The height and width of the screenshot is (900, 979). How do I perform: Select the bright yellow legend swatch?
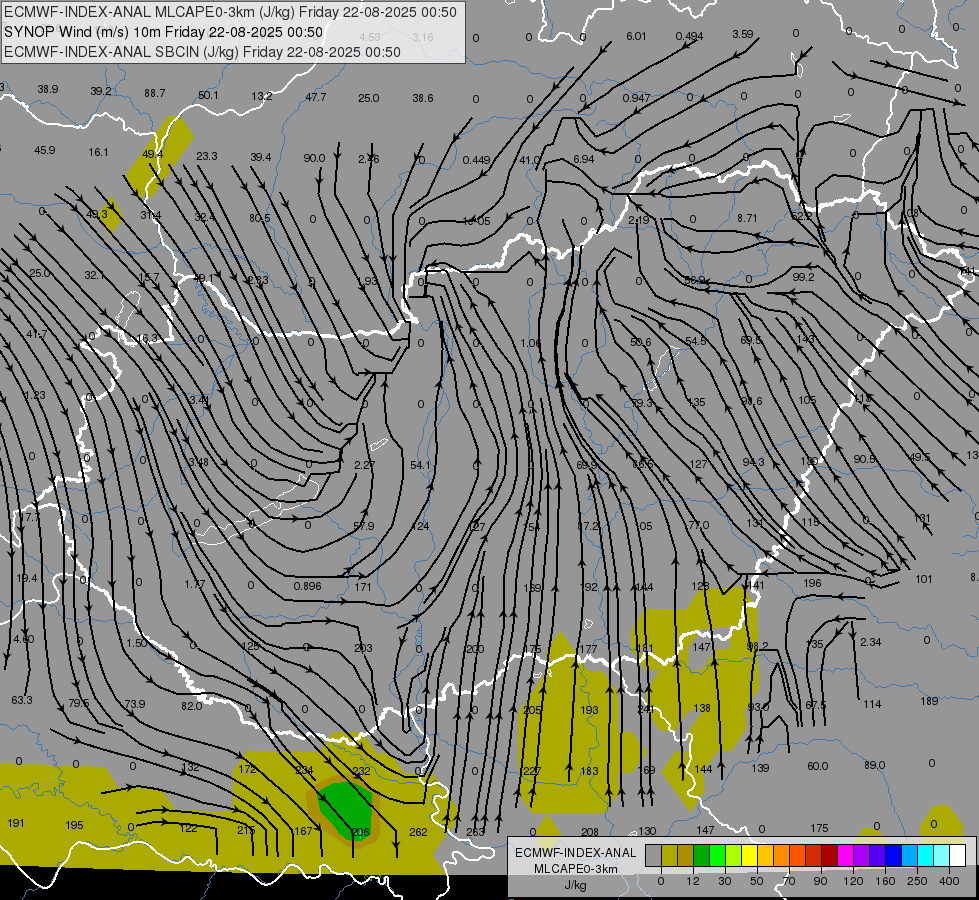(x=750, y=856)
